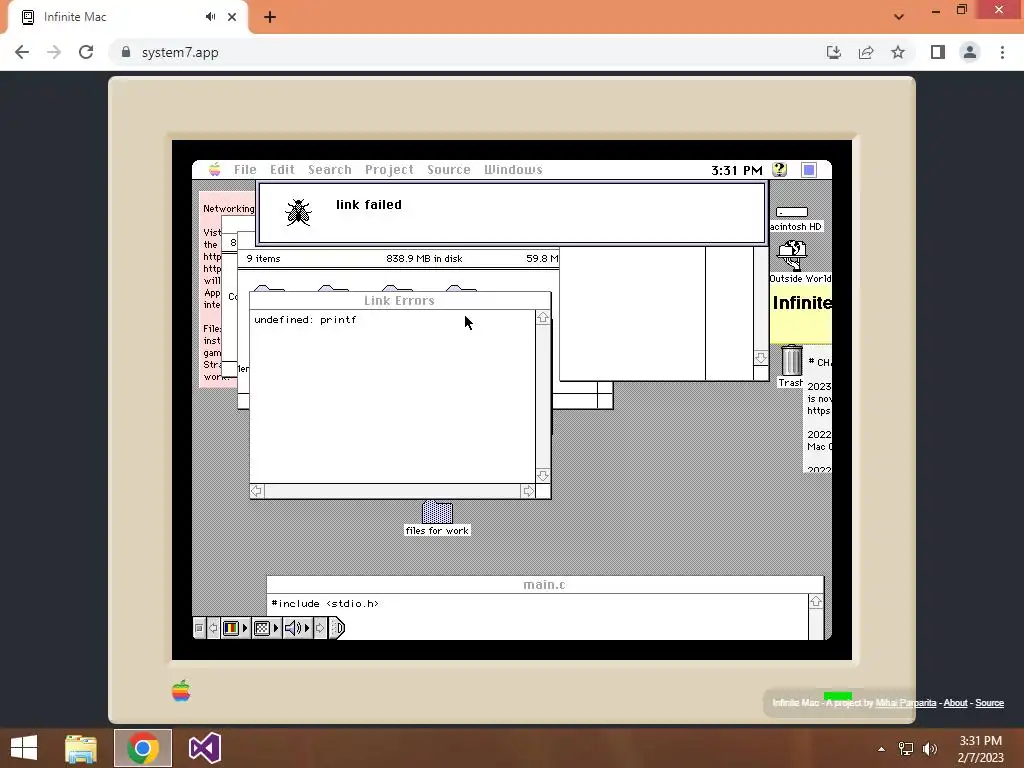Image resolution: width=1024 pixels, height=768 pixels.
Task: Click the Control Strip left scroll arrow
Action: pyautogui.click(x=213, y=628)
